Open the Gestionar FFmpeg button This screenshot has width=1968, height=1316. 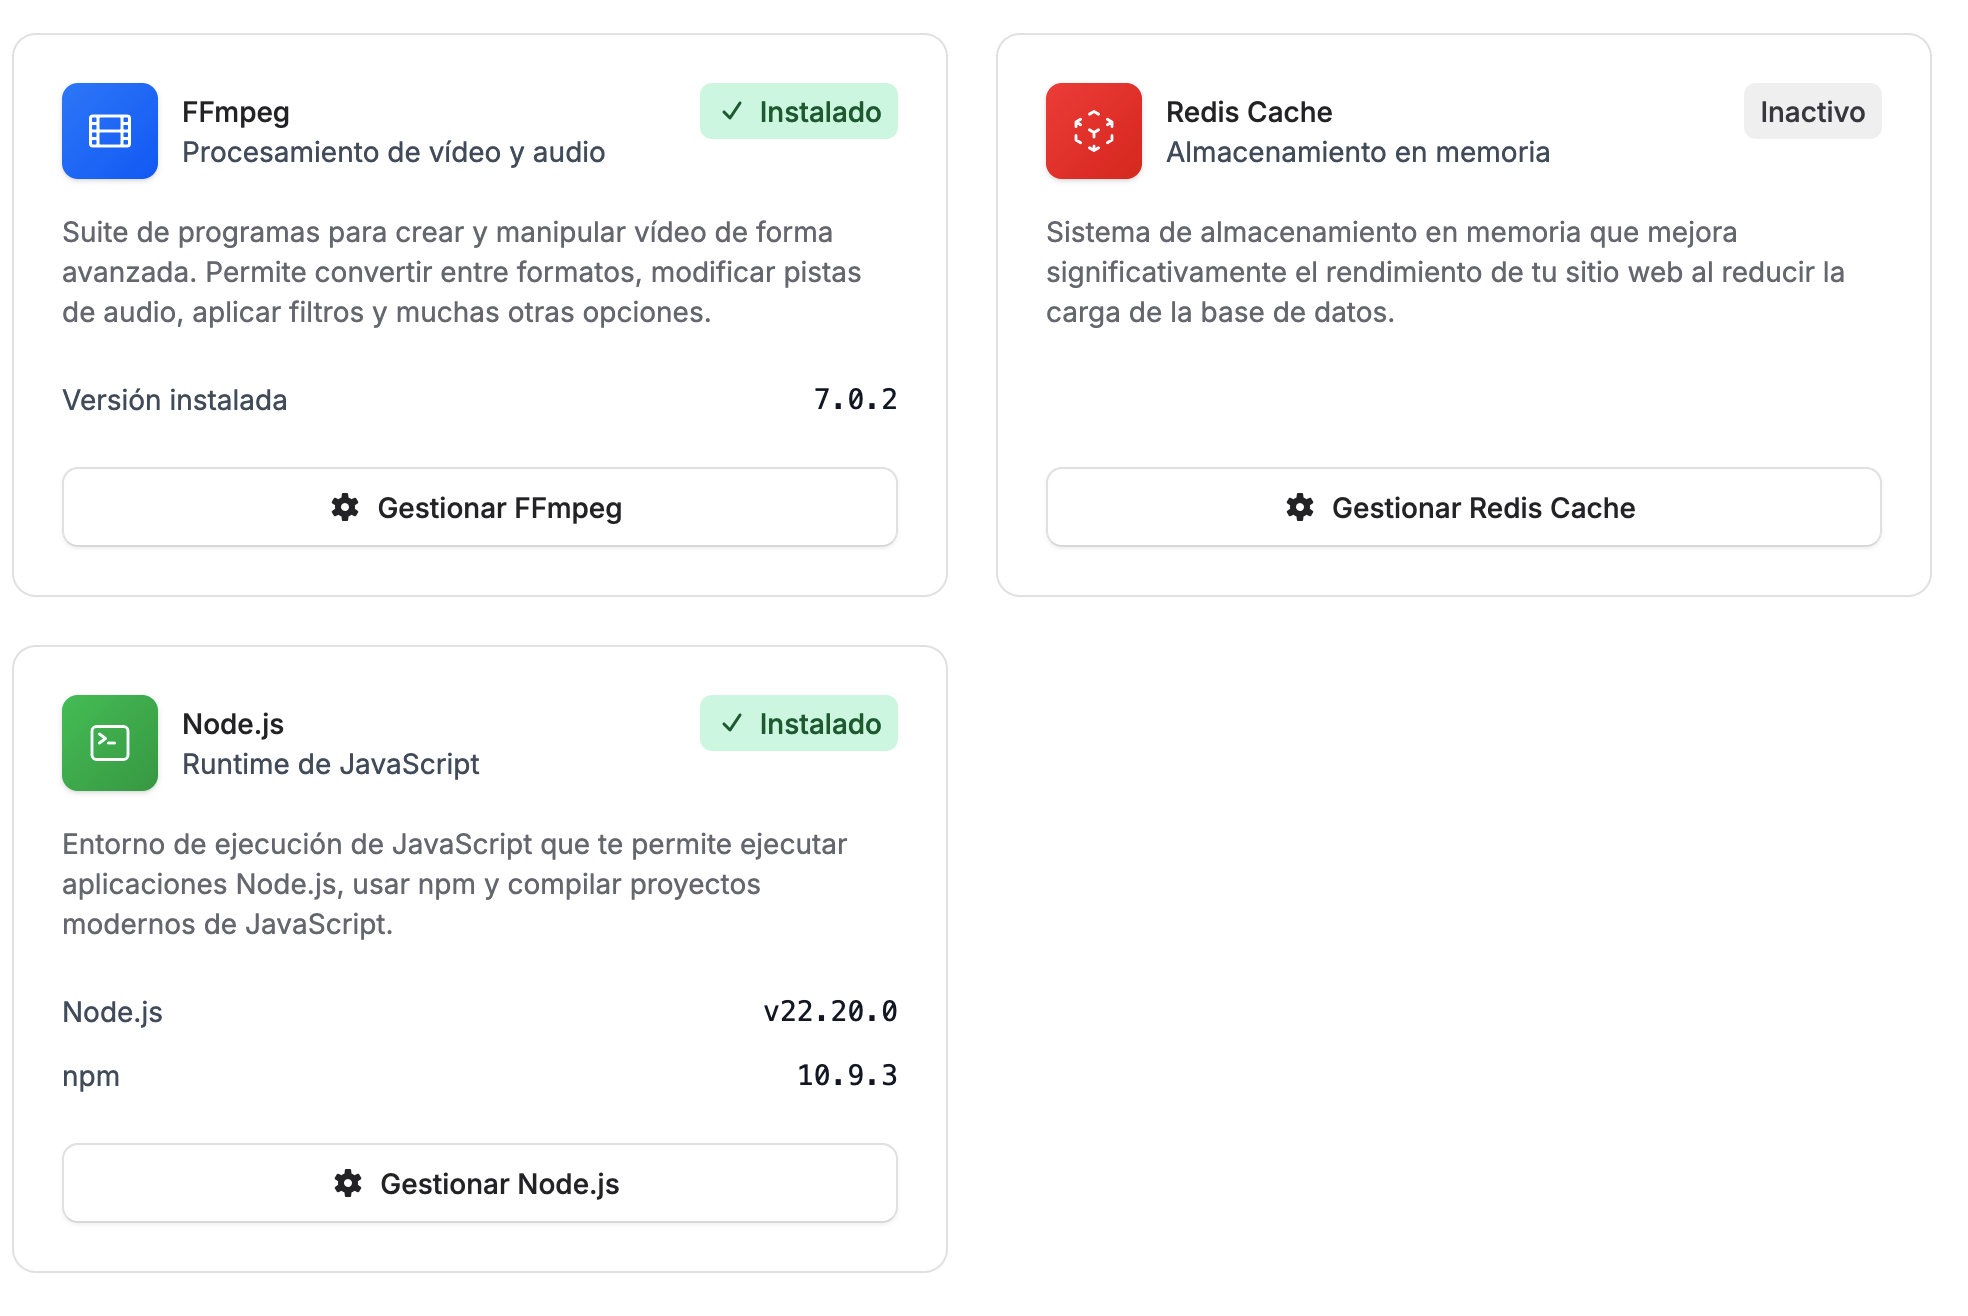click(x=479, y=507)
